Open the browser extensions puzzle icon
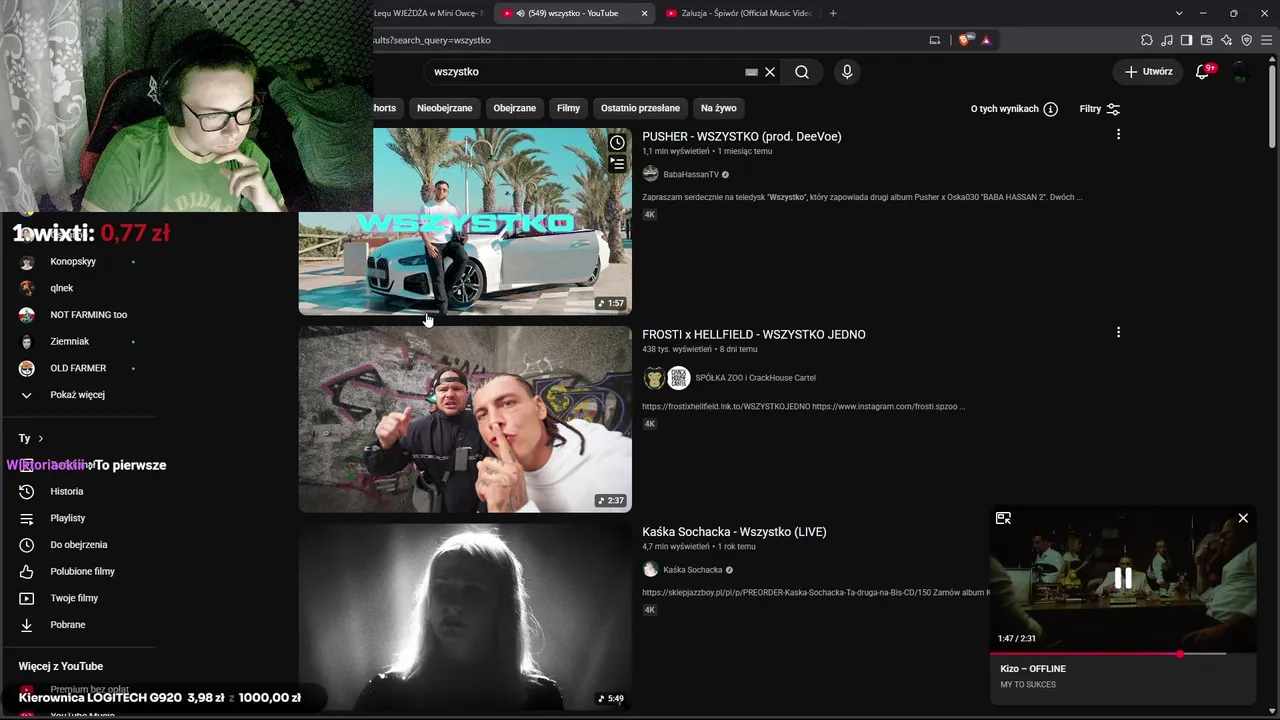This screenshot has width=1280, height=720. [x=1147, y=40]
